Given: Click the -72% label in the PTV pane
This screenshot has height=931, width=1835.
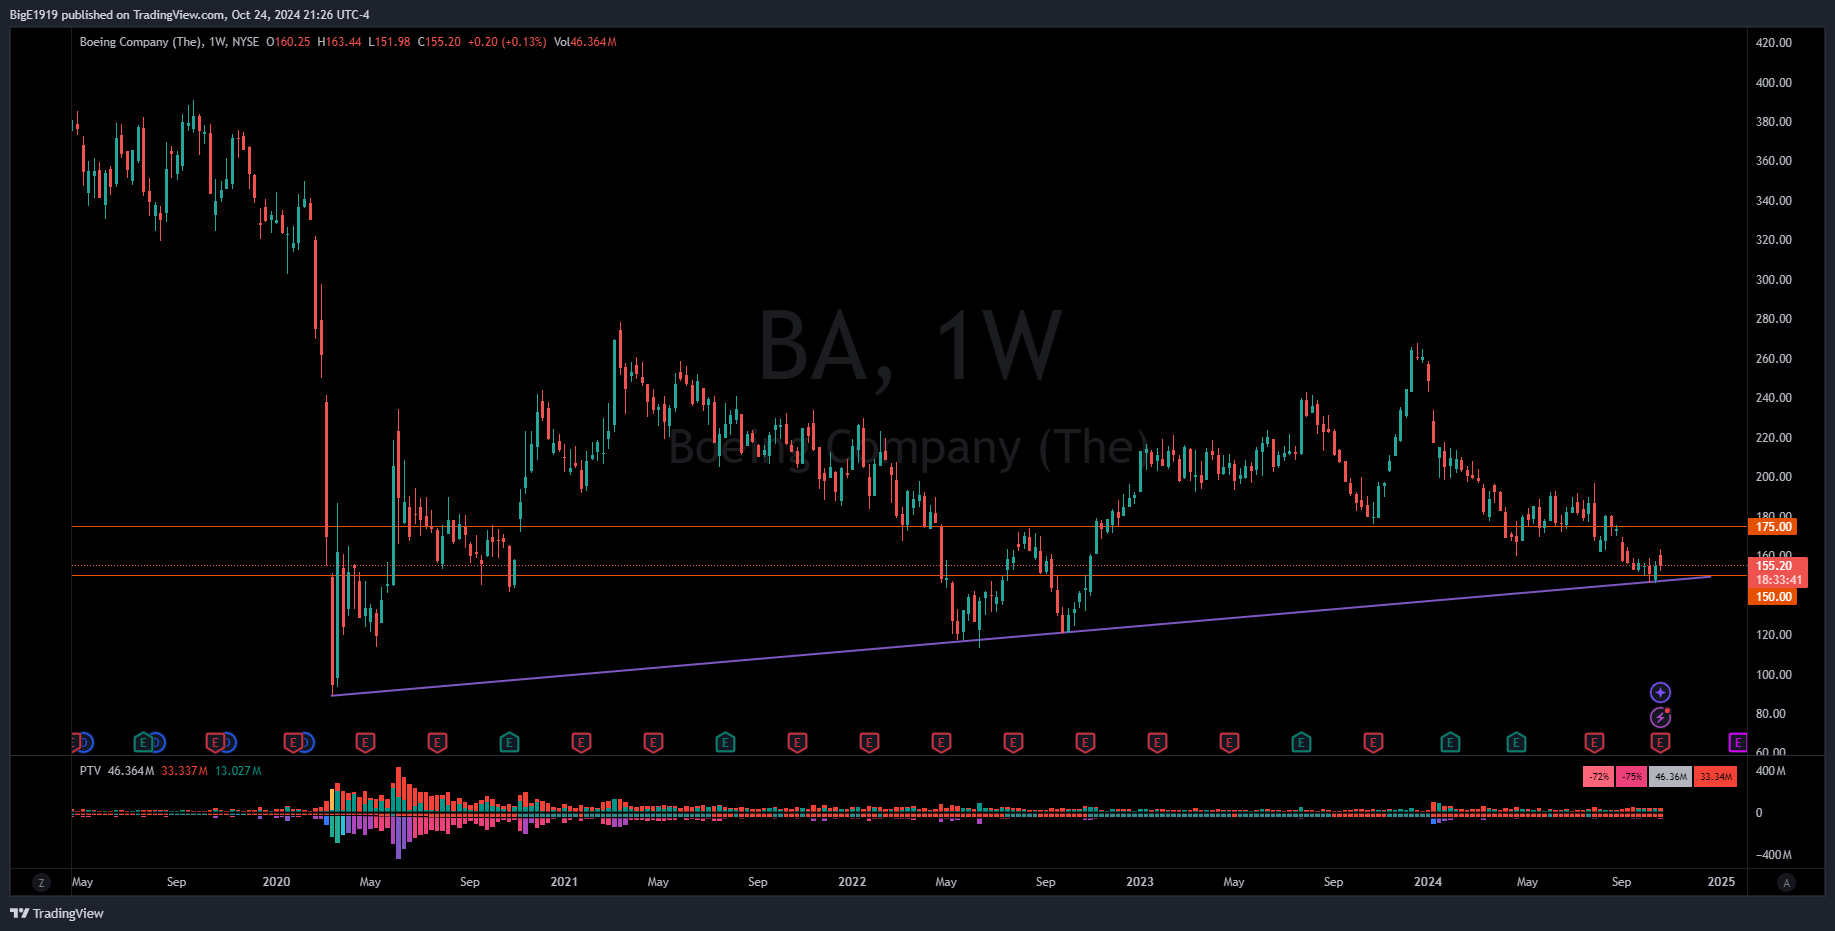Looking at the screenshot, I should (1599, 776).
